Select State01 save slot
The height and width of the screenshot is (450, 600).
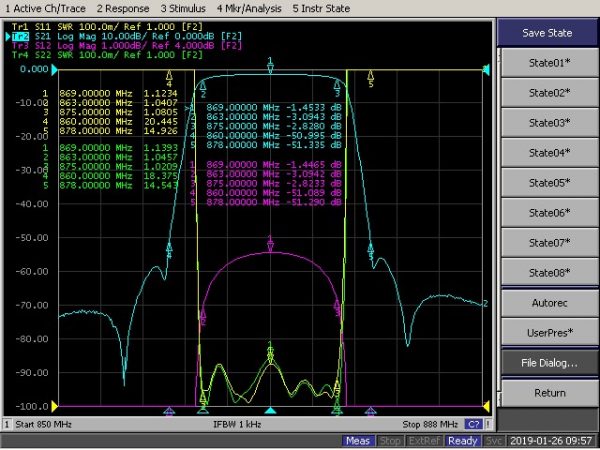(x=549, y=63)
